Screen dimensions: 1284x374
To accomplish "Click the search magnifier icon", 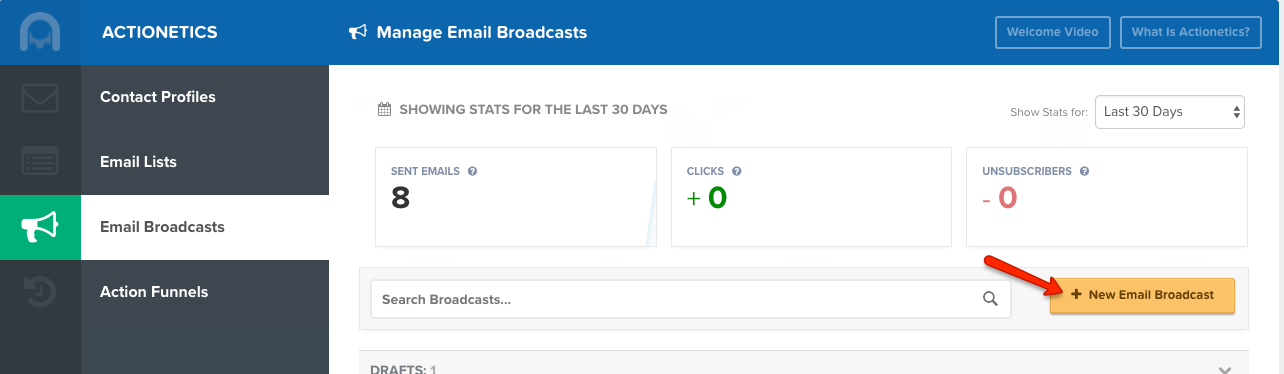I will coord(990,299).
